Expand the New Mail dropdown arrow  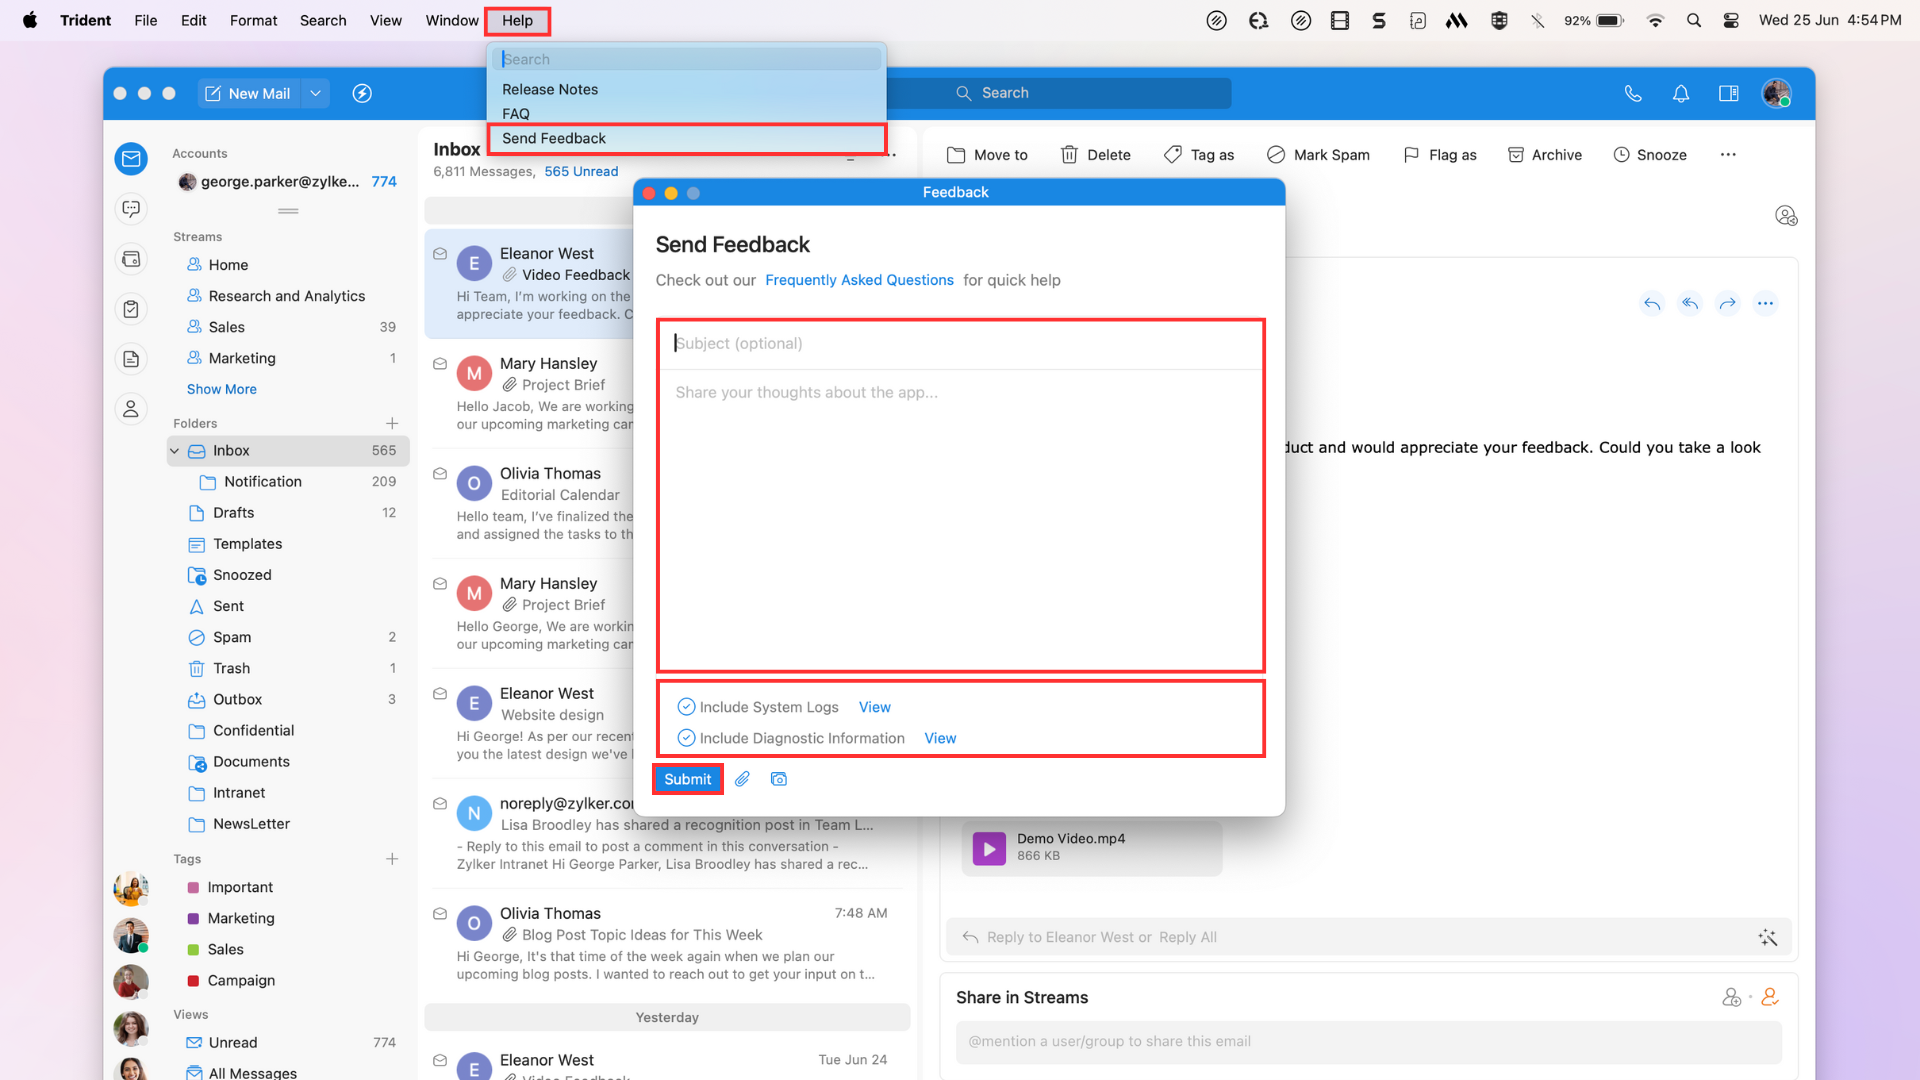pyautogui.click(x=315, y=93)
